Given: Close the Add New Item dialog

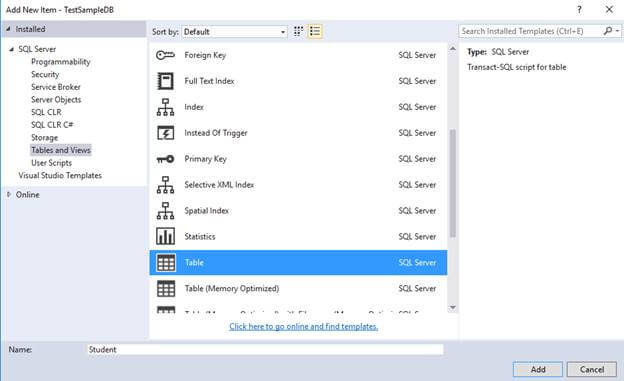Looking at the screenshot, I should 609,10.
